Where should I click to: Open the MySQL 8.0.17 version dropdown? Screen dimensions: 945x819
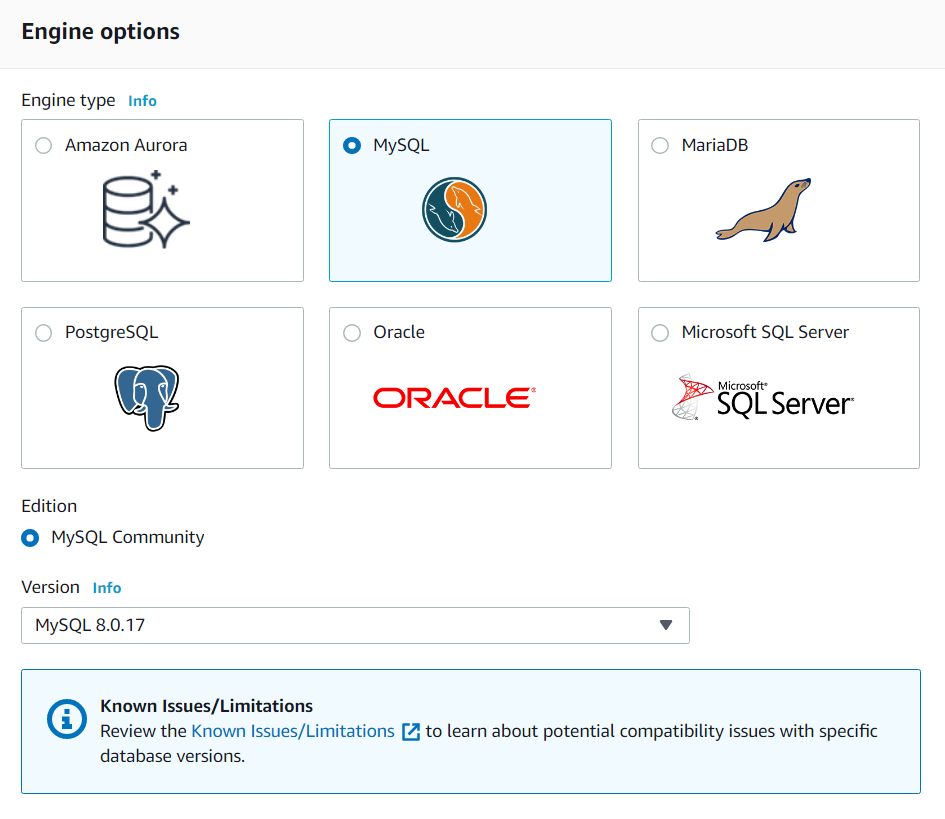click(356, 626)
